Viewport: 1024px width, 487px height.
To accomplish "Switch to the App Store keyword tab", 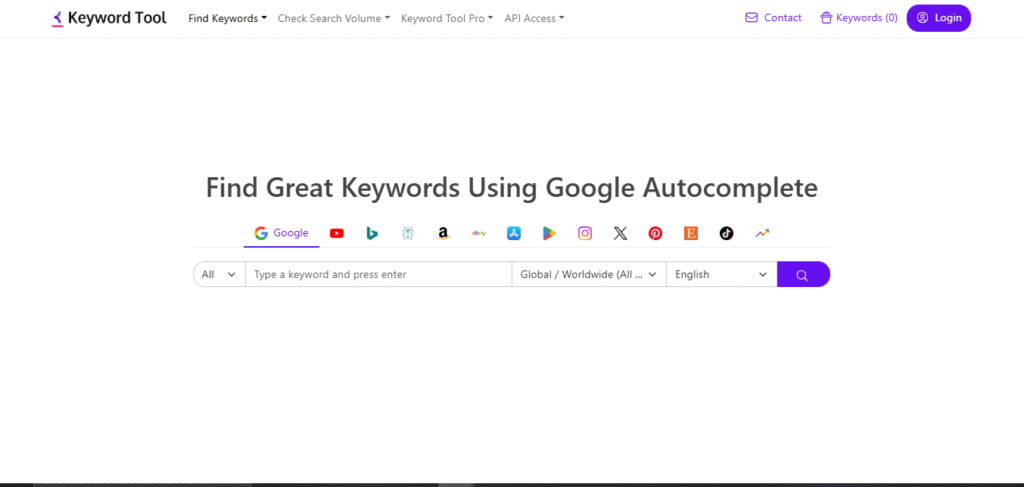I will (x=514, y=233).
